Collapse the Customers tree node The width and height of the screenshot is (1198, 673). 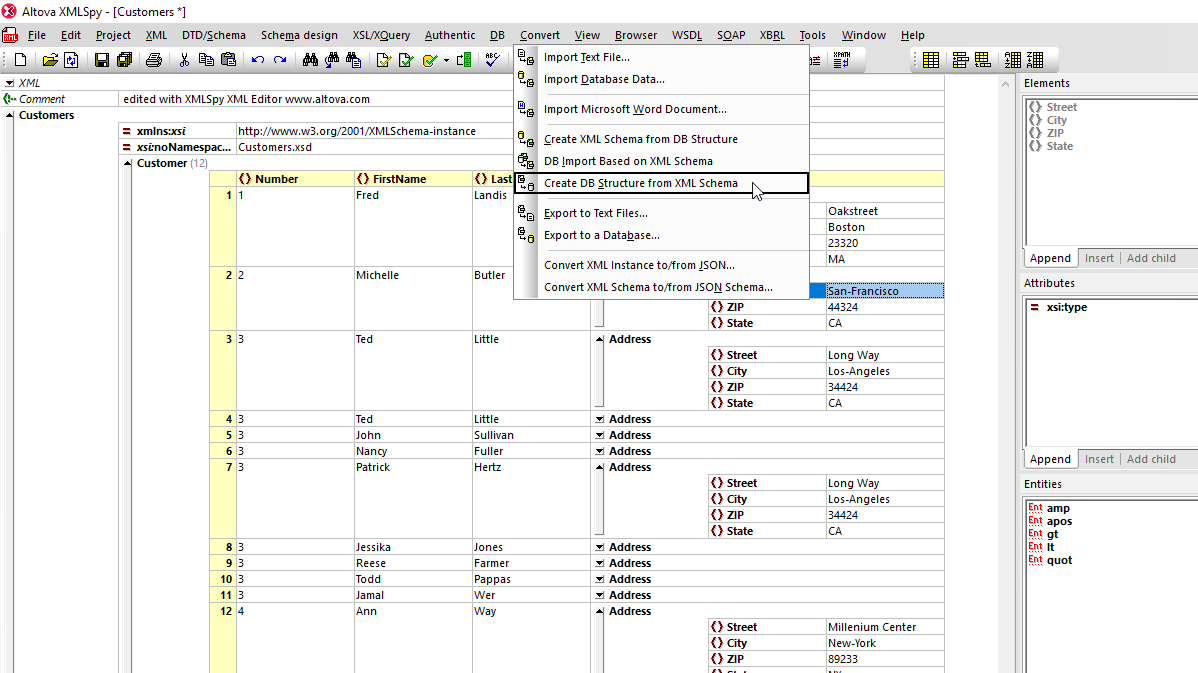point(9,115)
